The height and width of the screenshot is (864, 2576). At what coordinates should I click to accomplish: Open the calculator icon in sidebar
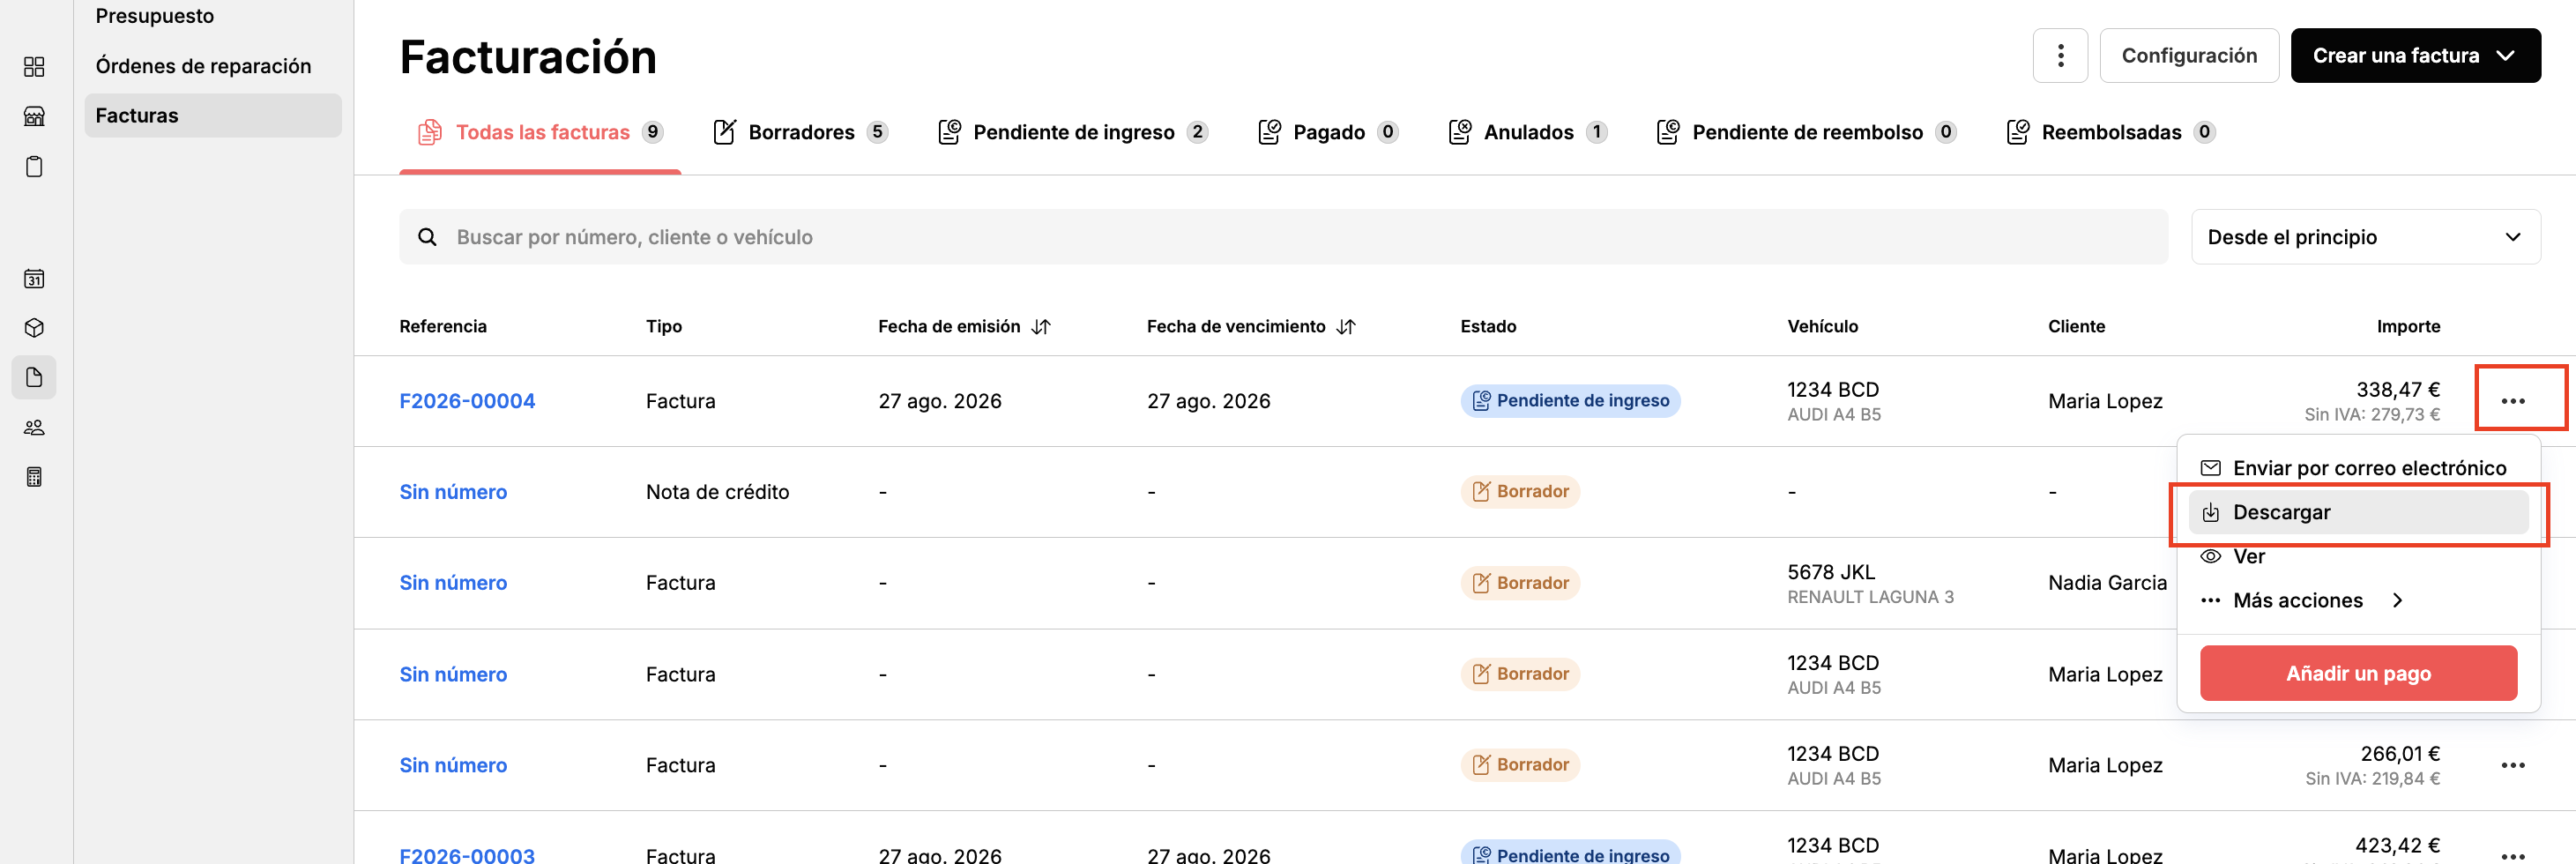(34, 477)
